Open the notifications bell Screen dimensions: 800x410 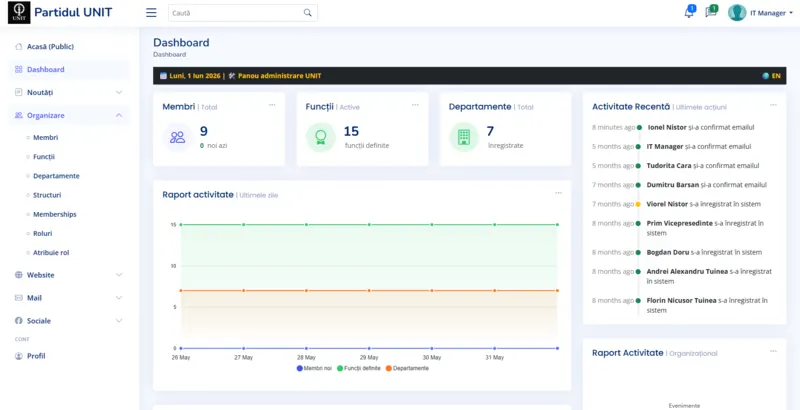click(689, 12)
